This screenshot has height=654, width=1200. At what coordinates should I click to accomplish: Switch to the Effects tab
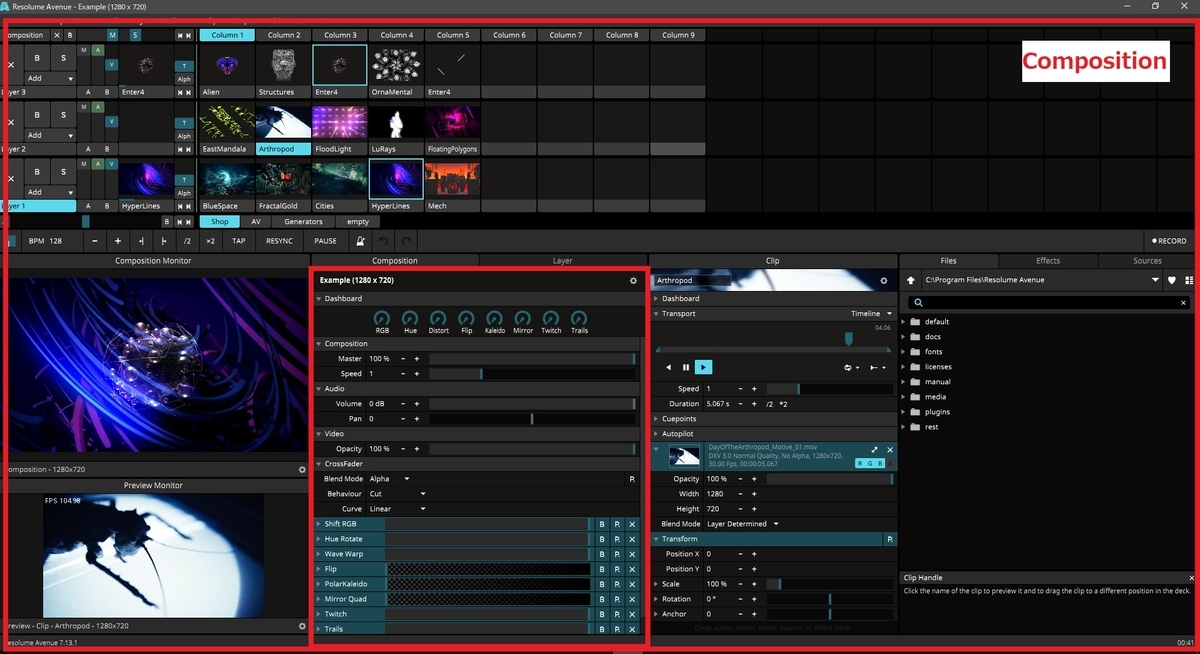[x=1048, y=261]
